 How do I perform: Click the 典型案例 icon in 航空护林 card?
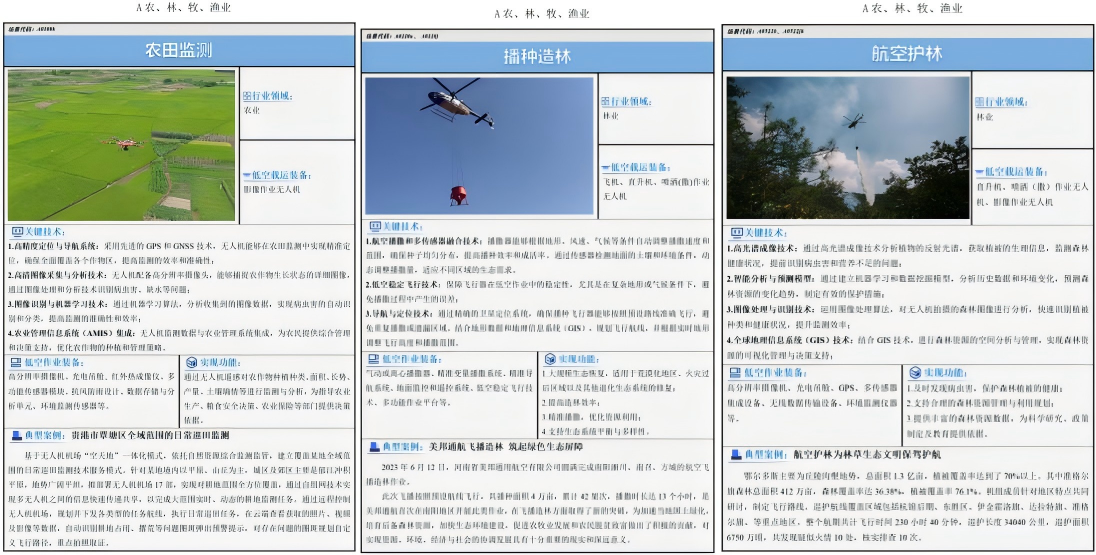coord(735,455)
